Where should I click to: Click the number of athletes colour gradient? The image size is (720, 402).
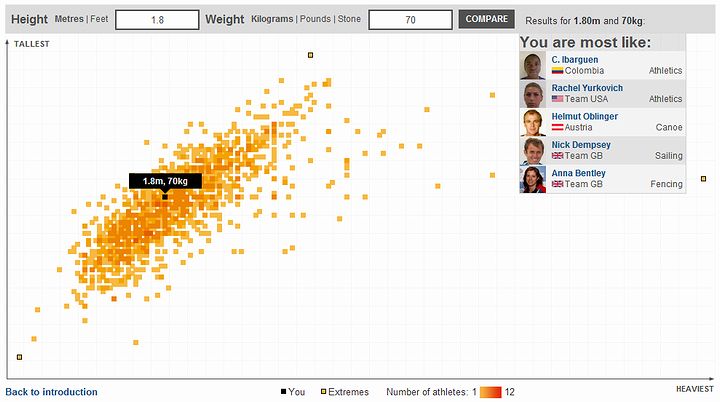(490, 392)
